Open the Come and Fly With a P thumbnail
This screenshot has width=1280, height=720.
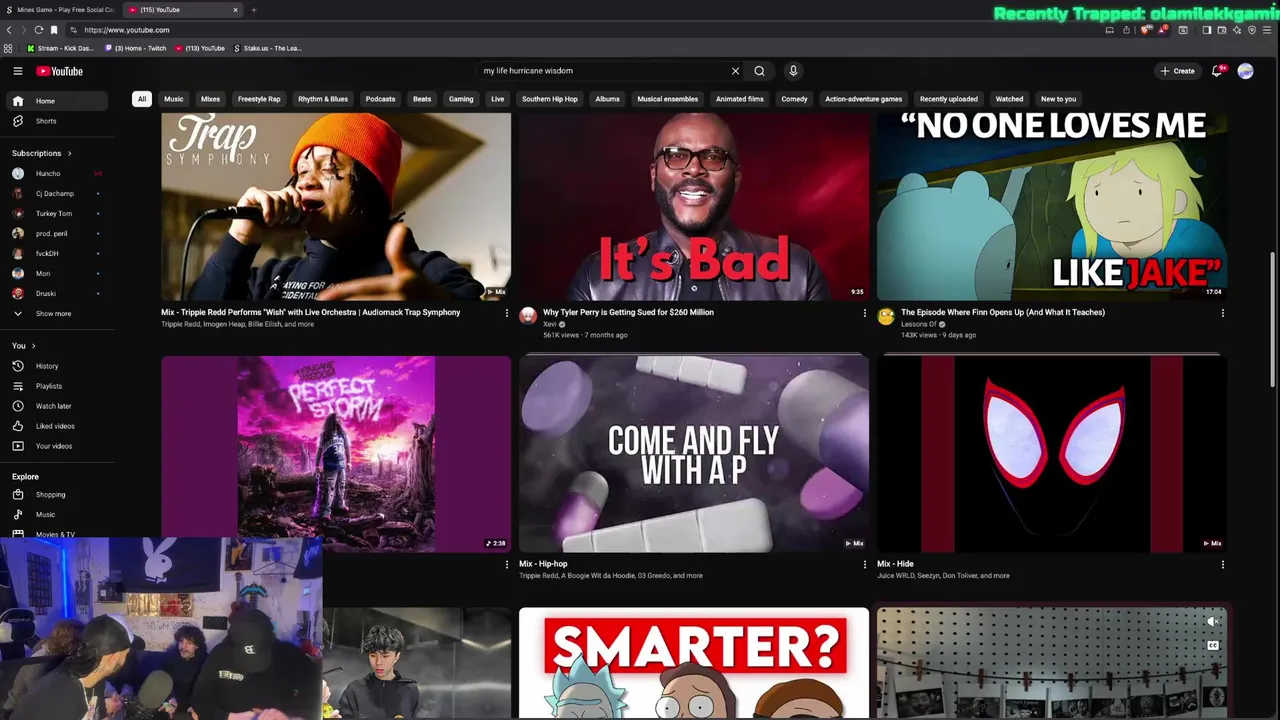coord(694,454)
